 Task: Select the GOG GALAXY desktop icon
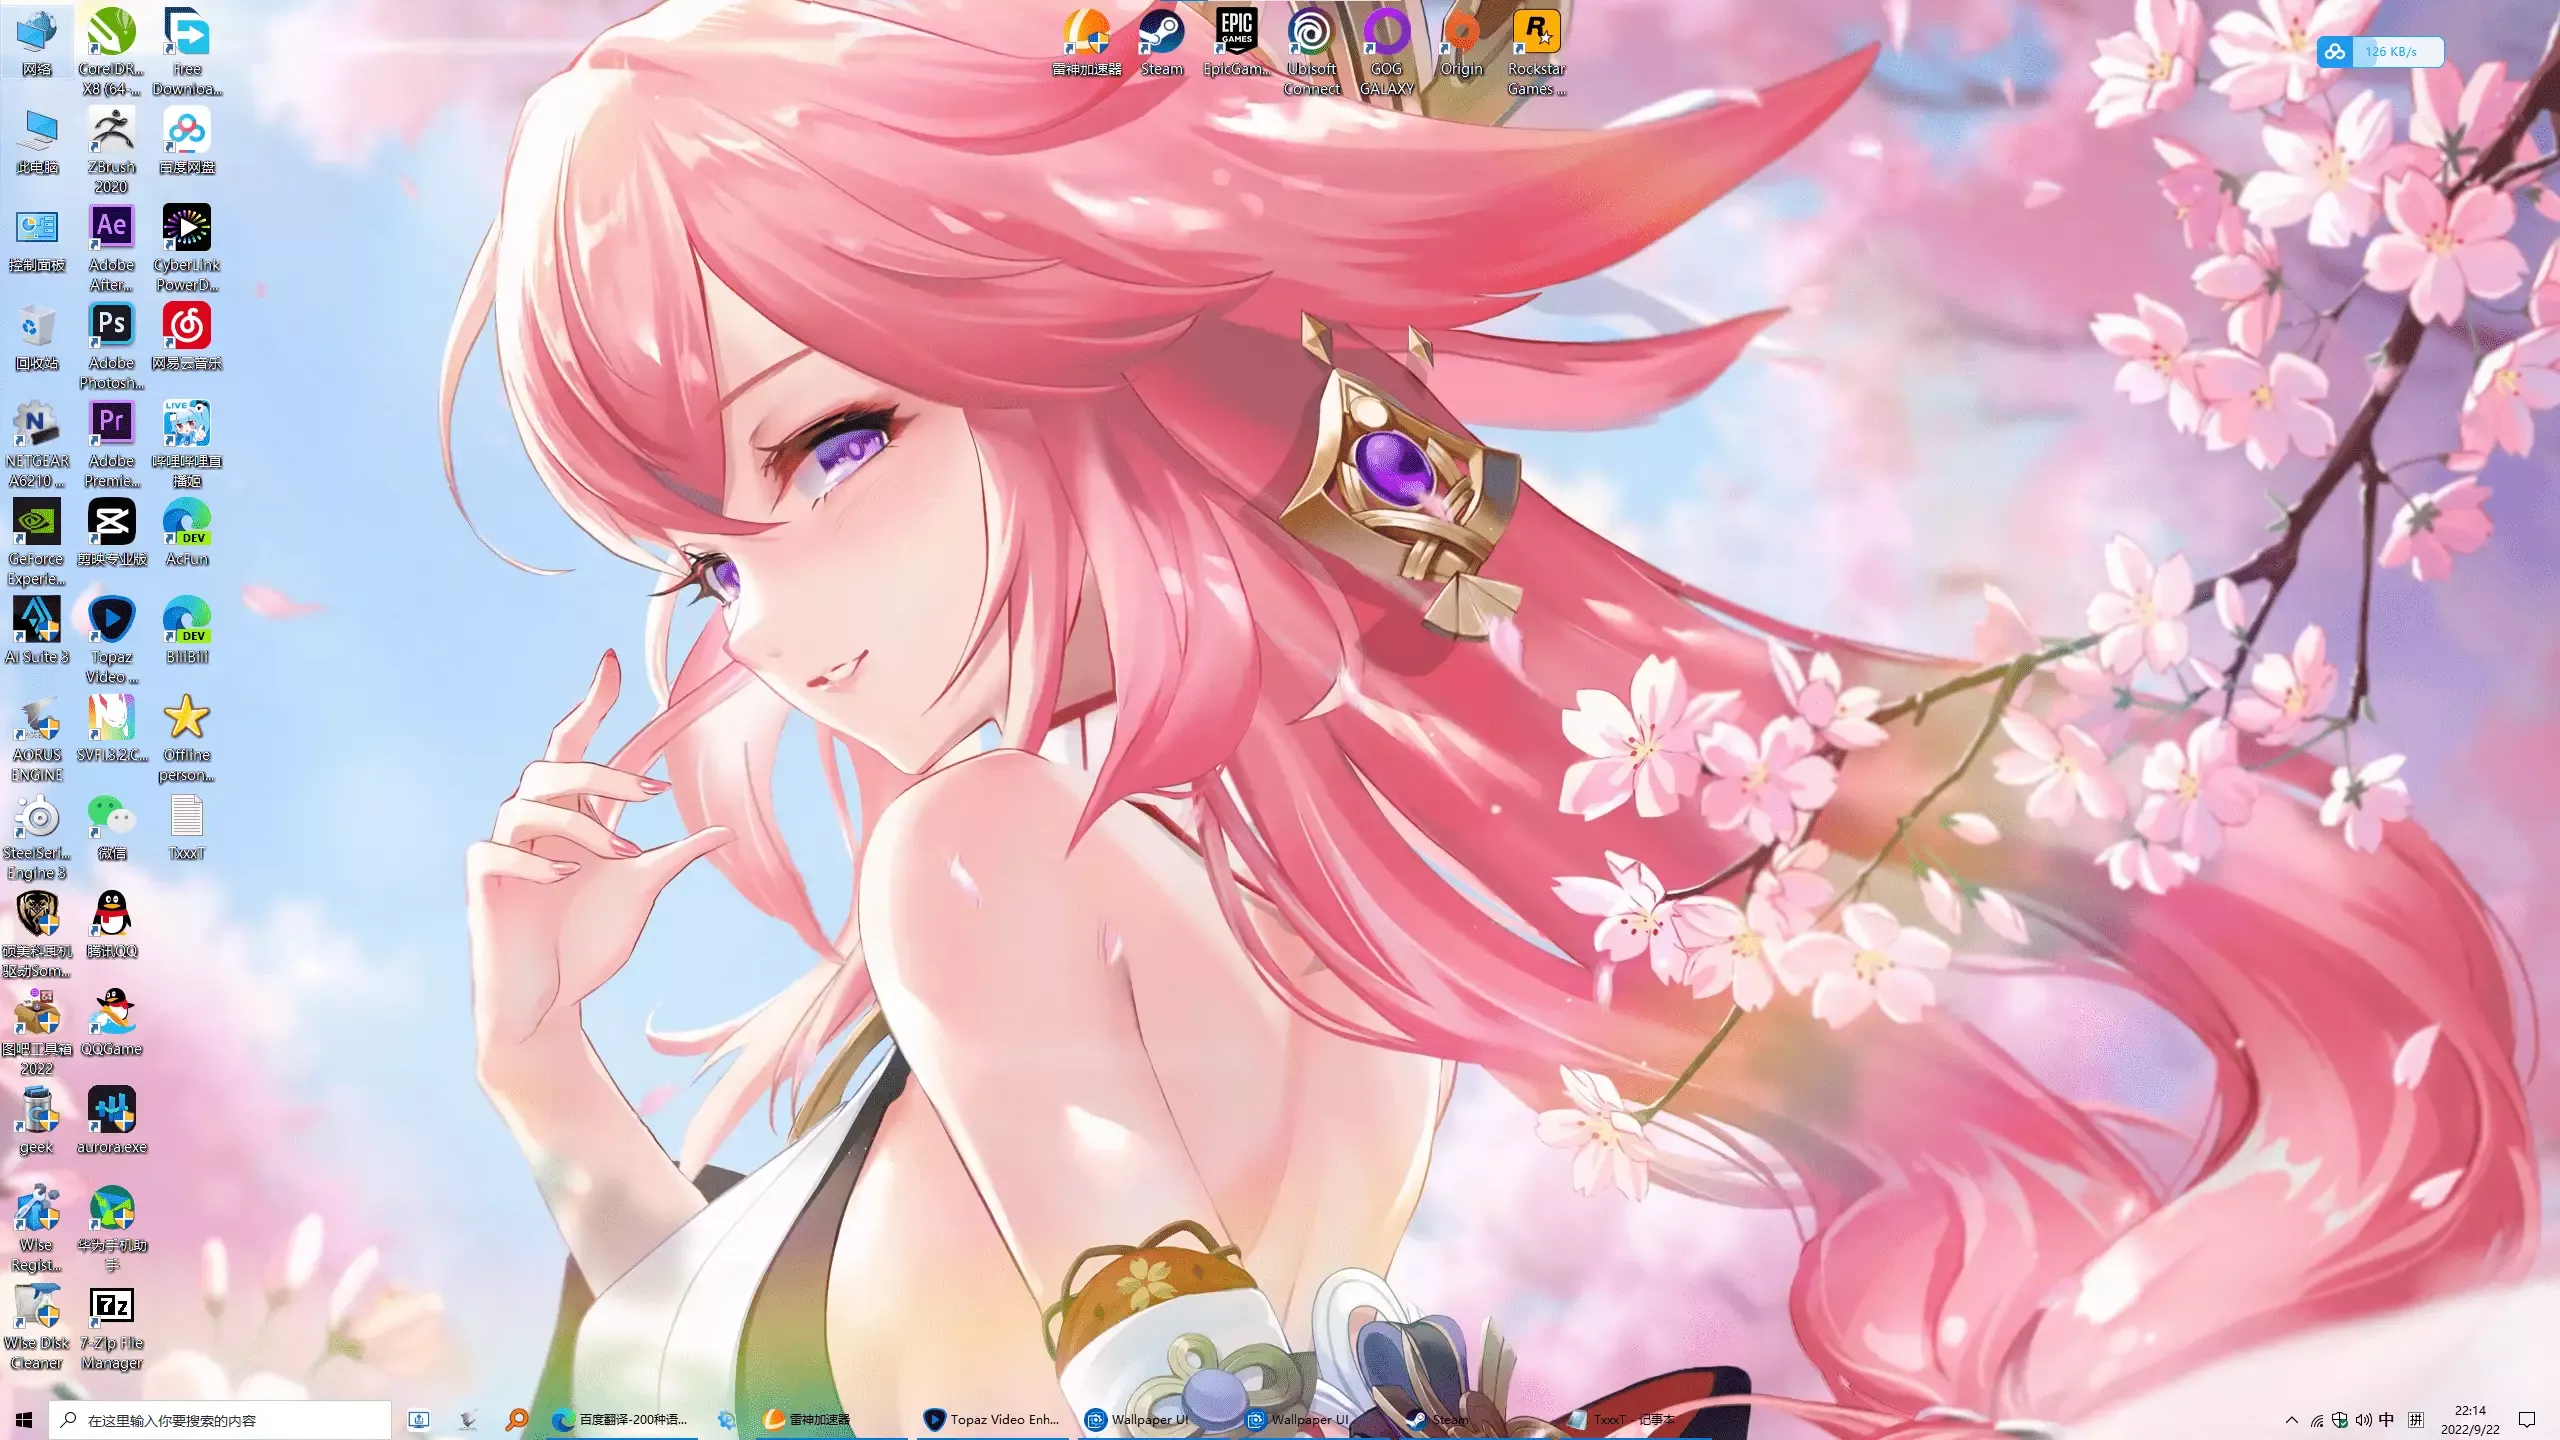(x=1386, y=52)
